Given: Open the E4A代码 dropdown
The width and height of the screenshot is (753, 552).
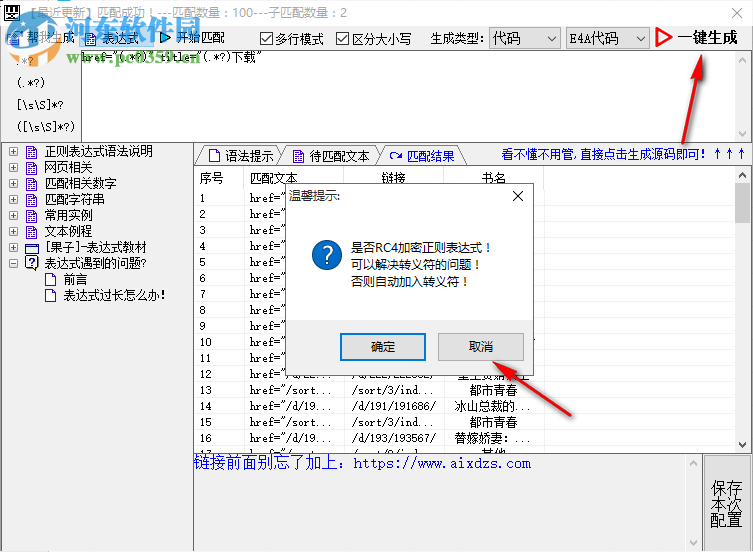Looking at the screenshot, I should (607, 38).
